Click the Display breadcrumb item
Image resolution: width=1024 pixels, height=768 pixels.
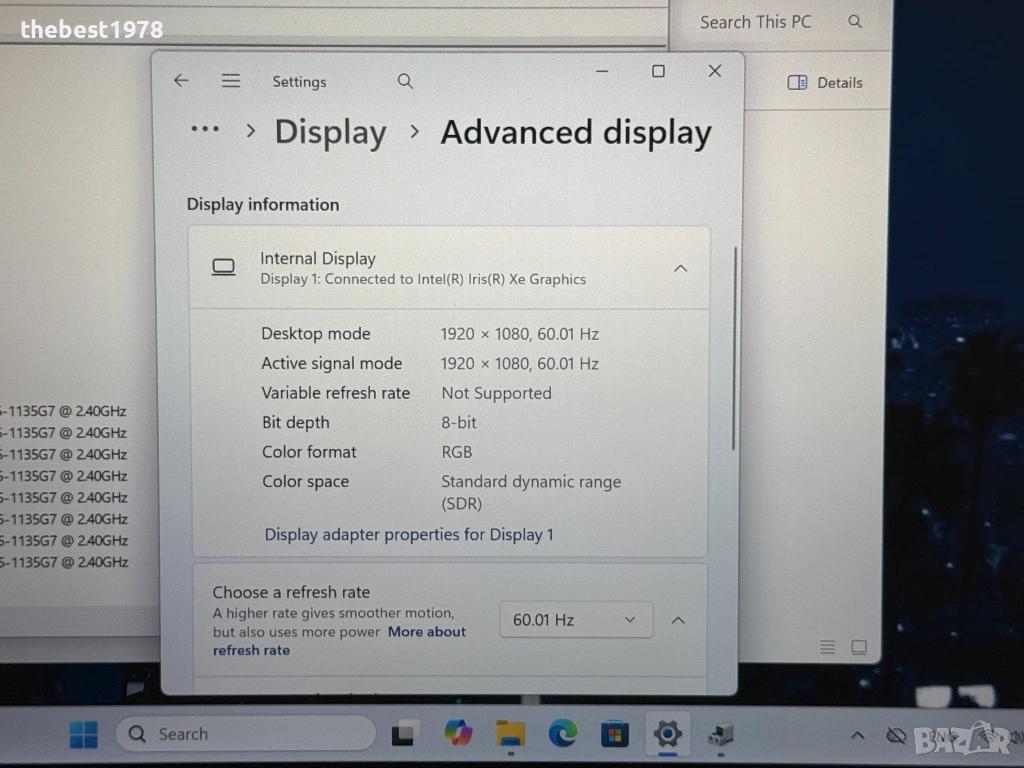point(330,132)
